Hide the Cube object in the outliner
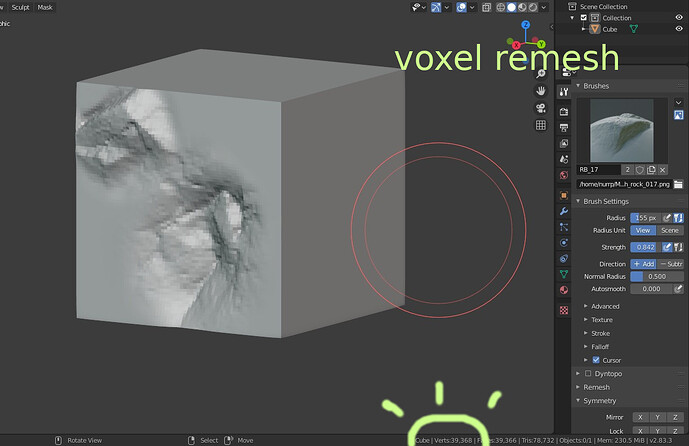The width and height of the screenshot is (689, 446). pos(679,29)
